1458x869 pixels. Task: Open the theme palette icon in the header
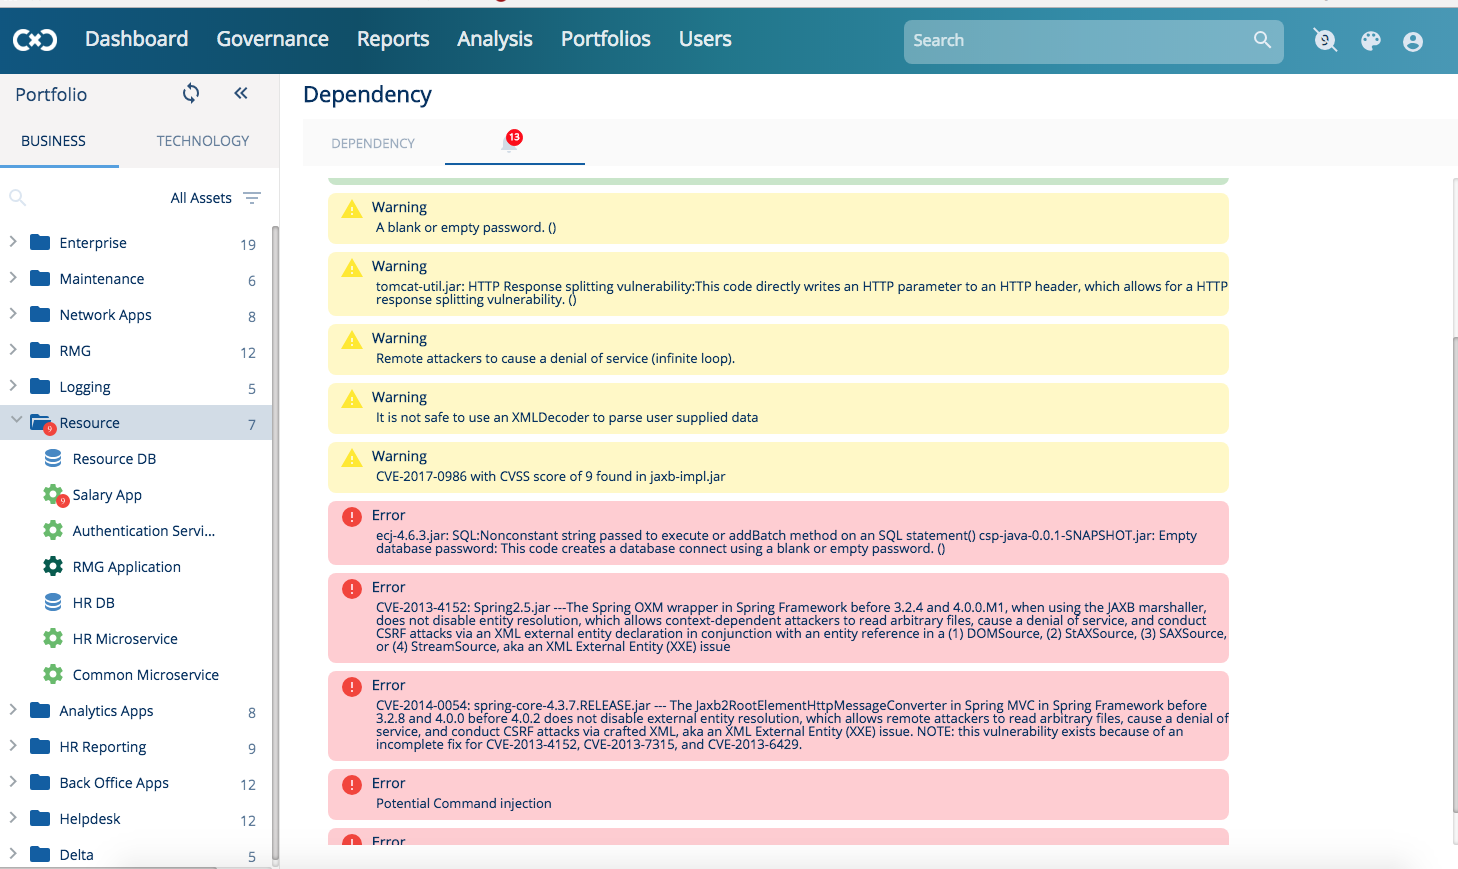1369,41
